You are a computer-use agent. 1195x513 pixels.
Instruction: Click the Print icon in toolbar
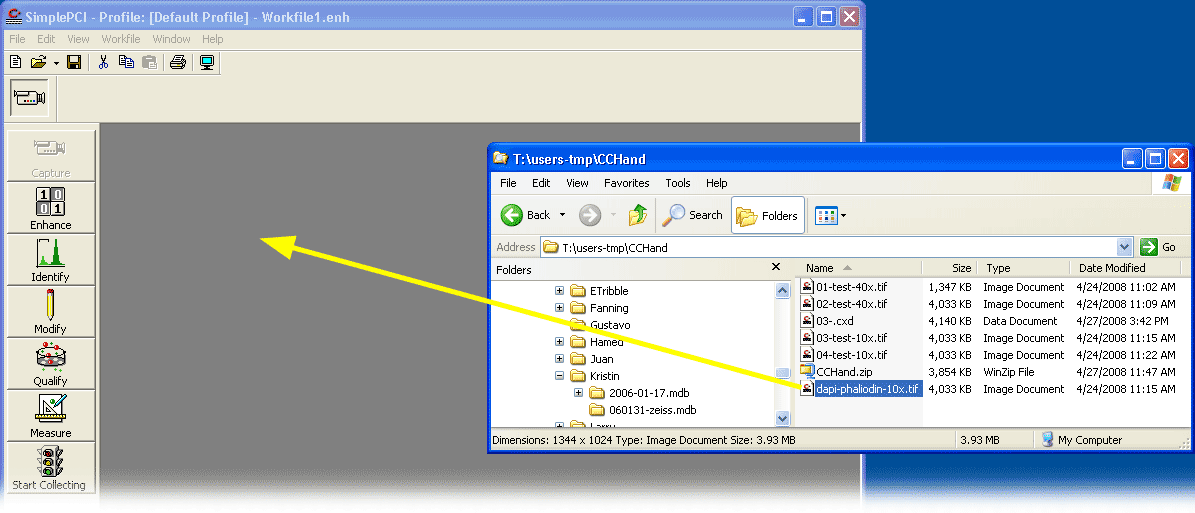coord(178,62)
